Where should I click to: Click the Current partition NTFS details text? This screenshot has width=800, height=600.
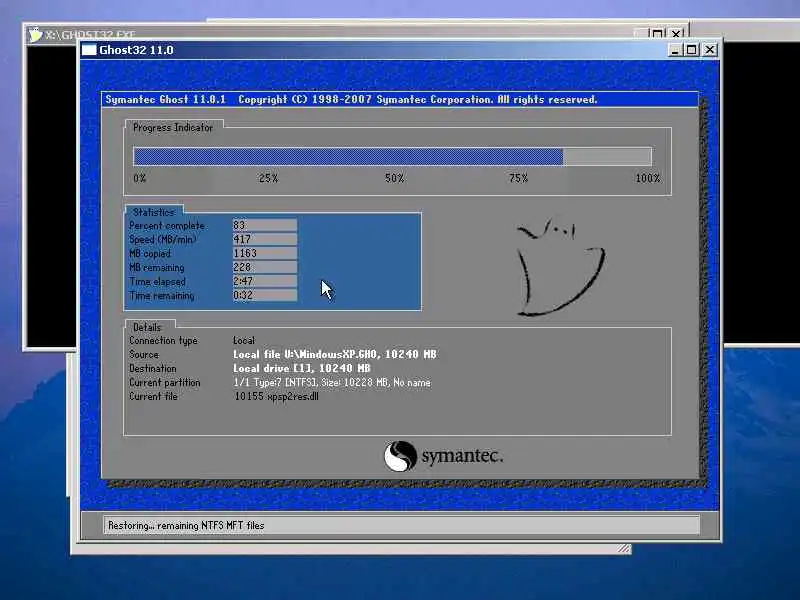pos(332,382)
